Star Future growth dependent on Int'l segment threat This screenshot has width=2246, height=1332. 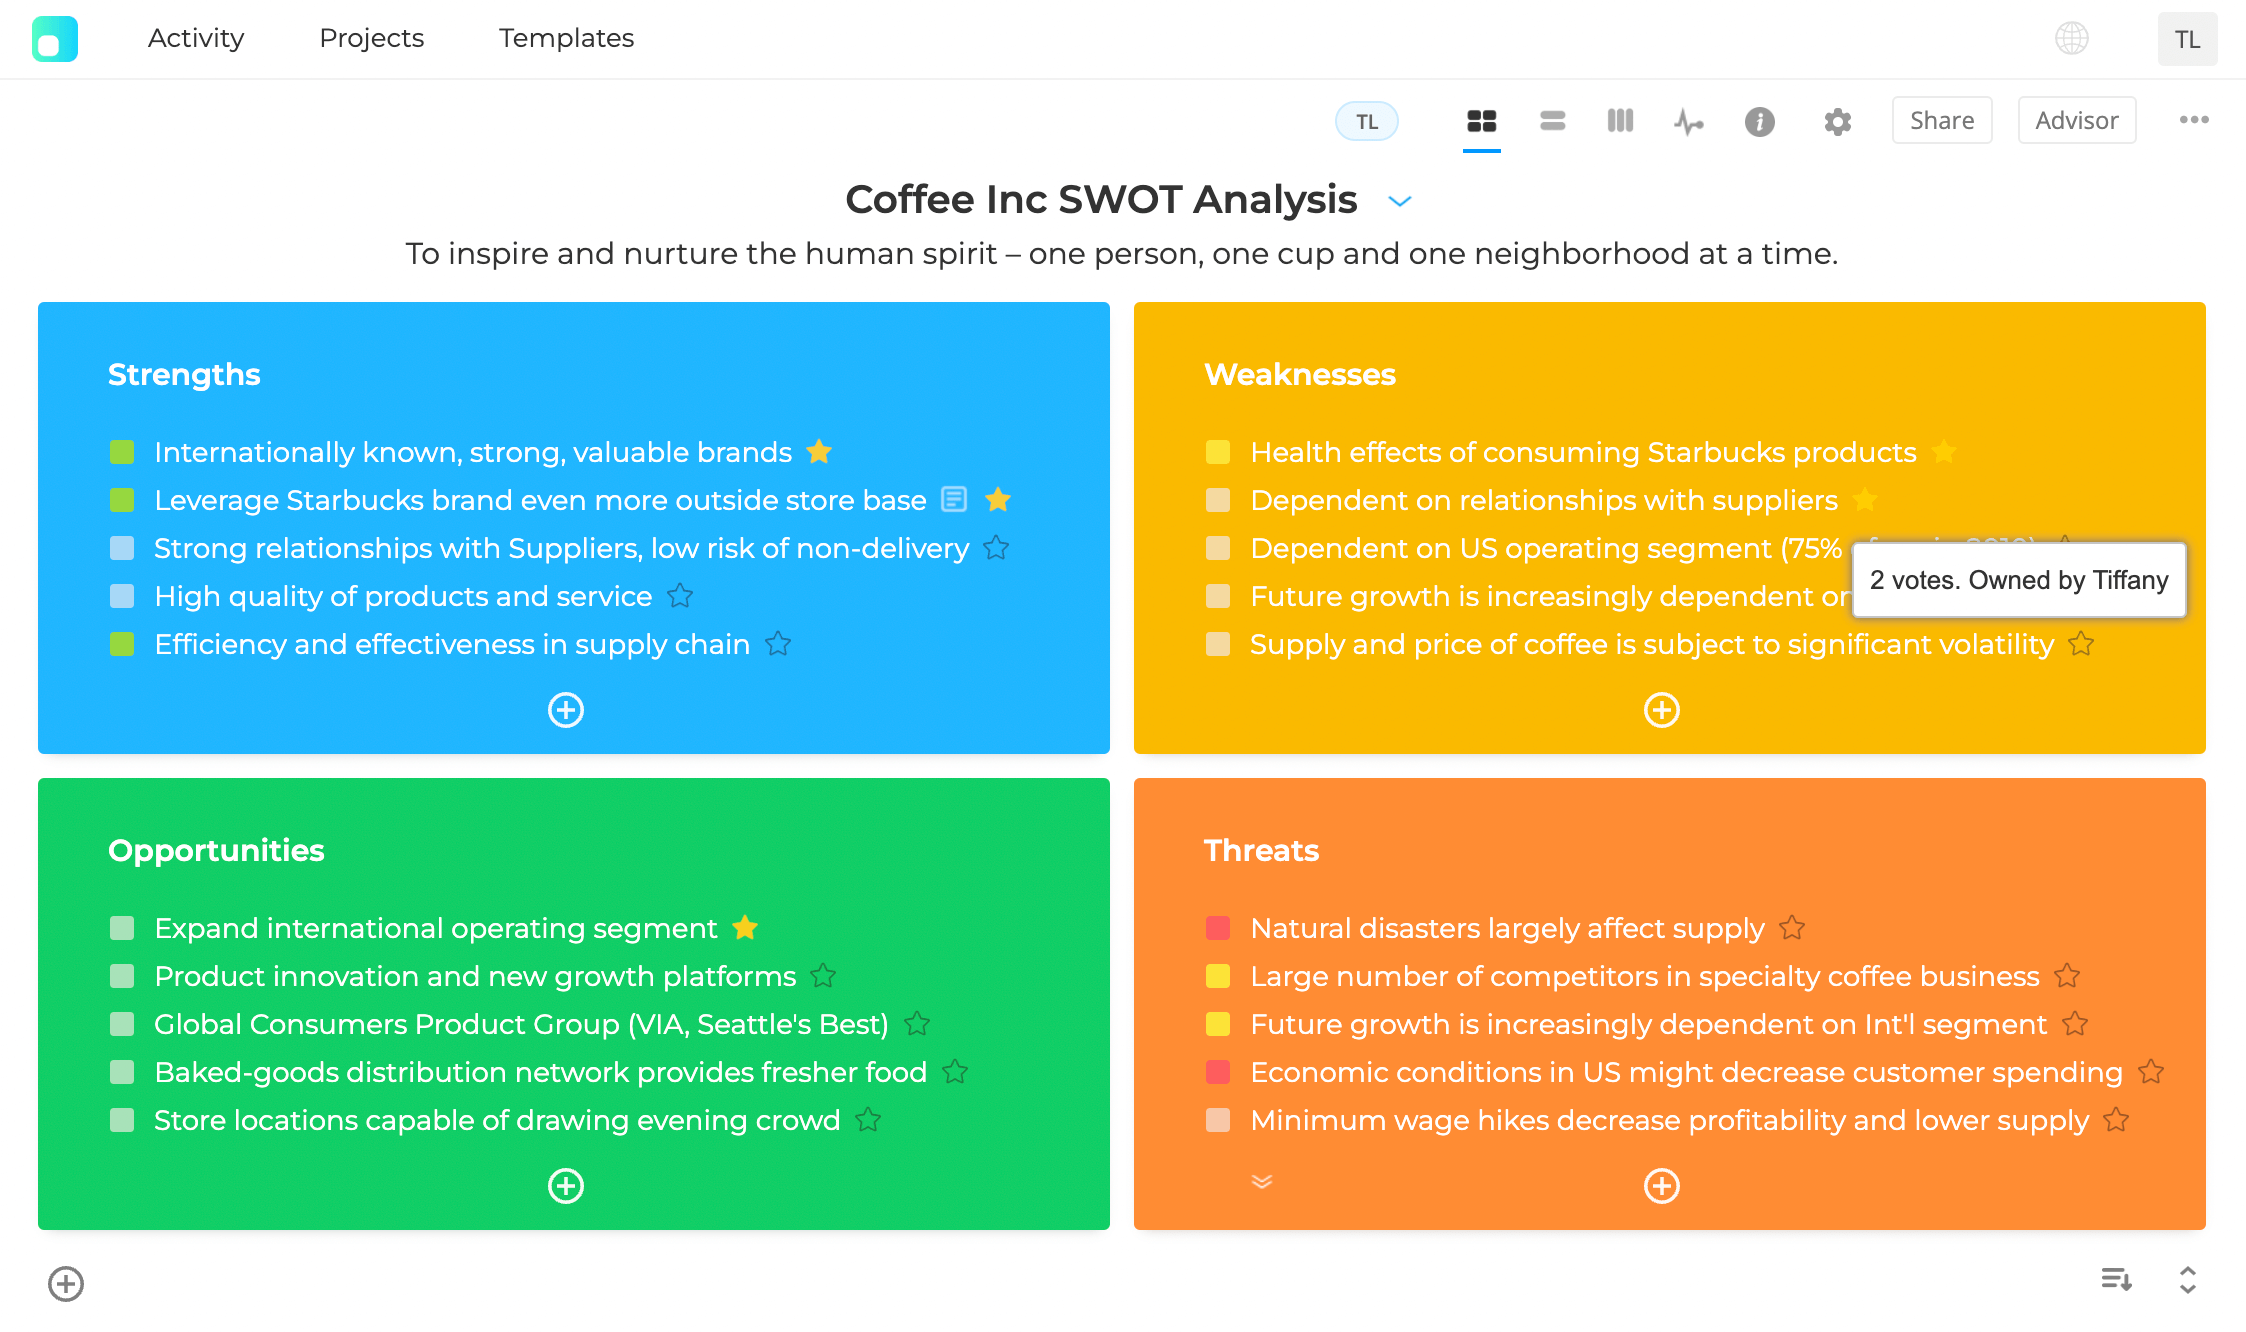(x=2075, y=1024)
